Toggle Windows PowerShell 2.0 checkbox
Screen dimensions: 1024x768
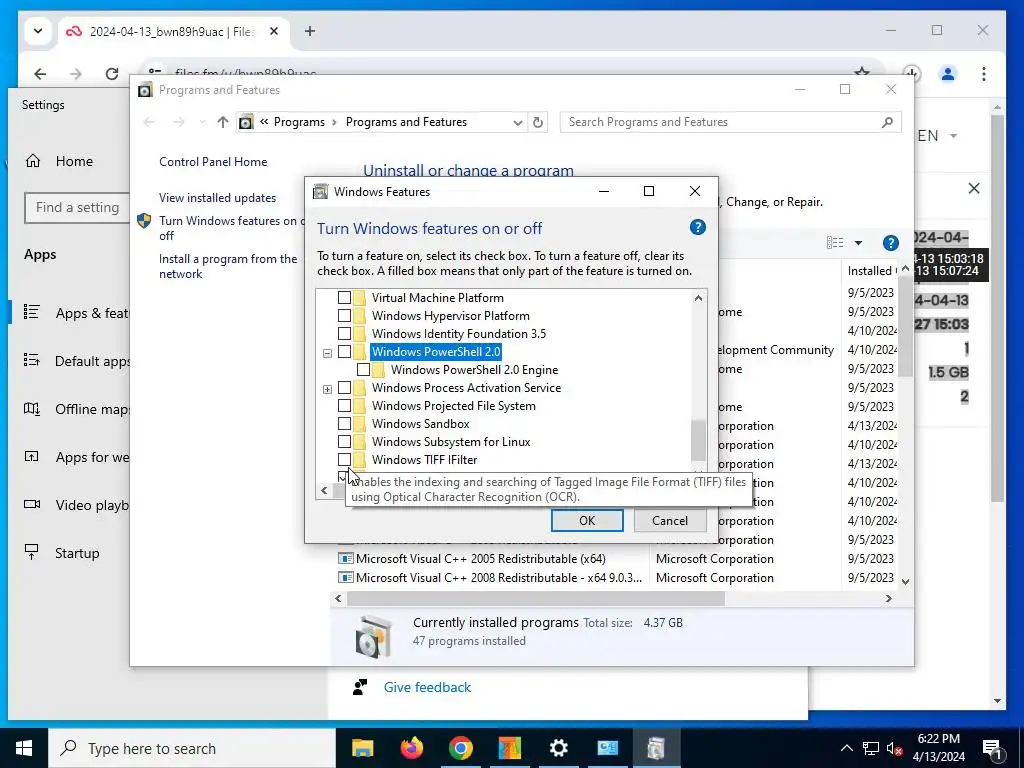click(x=344, y=352)
